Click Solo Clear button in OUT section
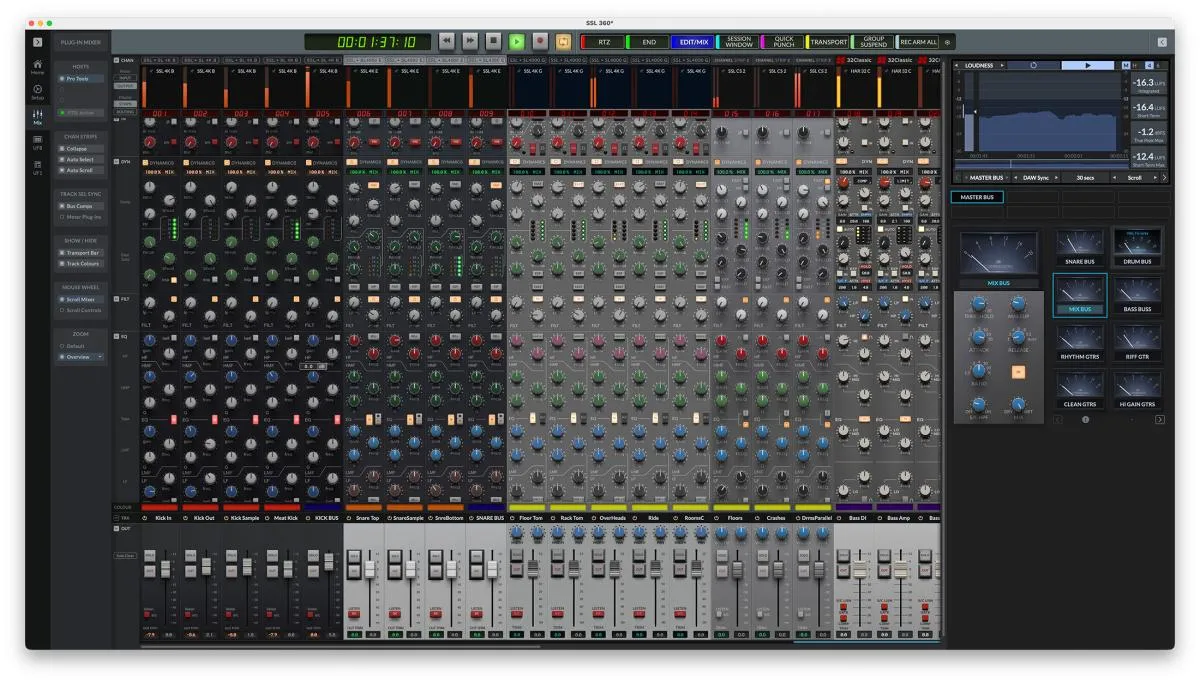1200x683 pixels. click(x=125, y=555)
